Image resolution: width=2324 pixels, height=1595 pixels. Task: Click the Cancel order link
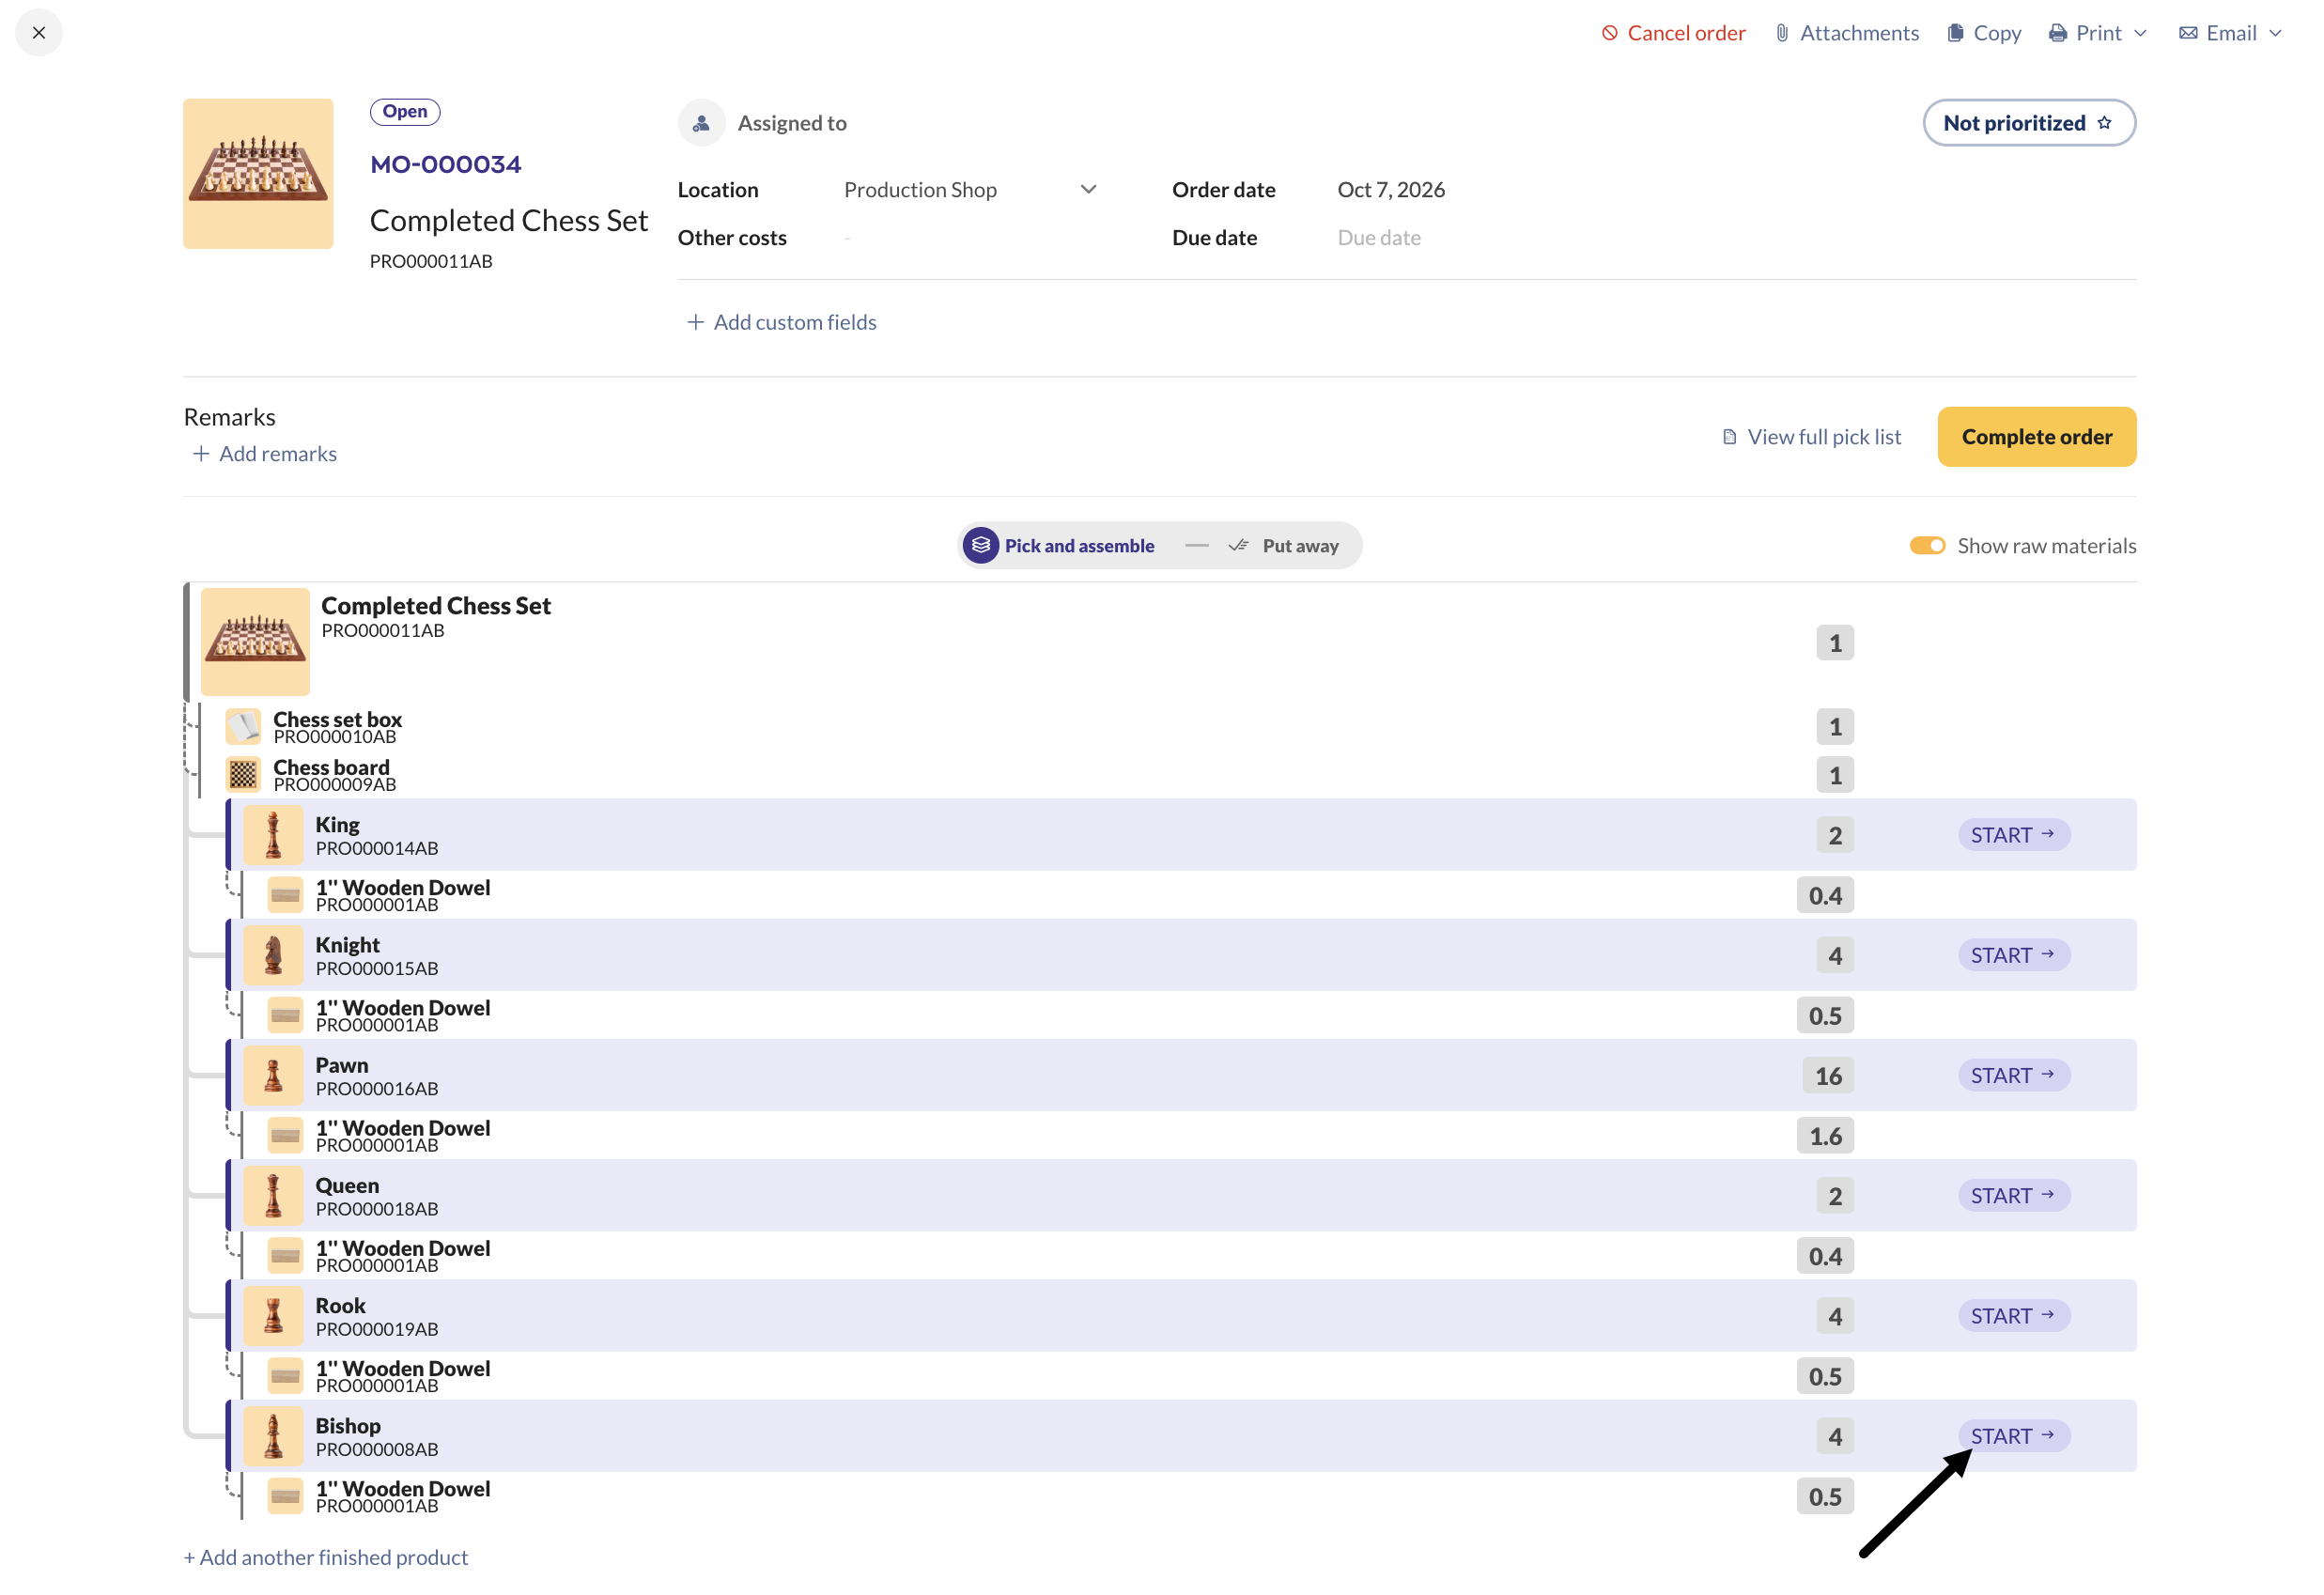pyautogui.click(x=1673, y=33)
